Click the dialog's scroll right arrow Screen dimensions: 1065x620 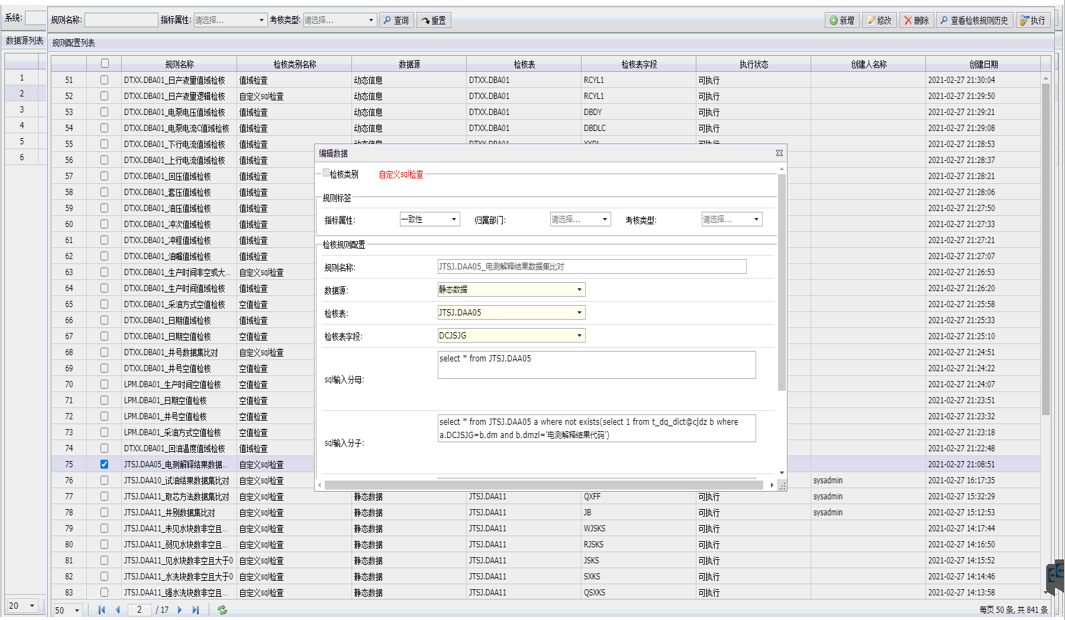pyautogui.click(x=772, y=485)
